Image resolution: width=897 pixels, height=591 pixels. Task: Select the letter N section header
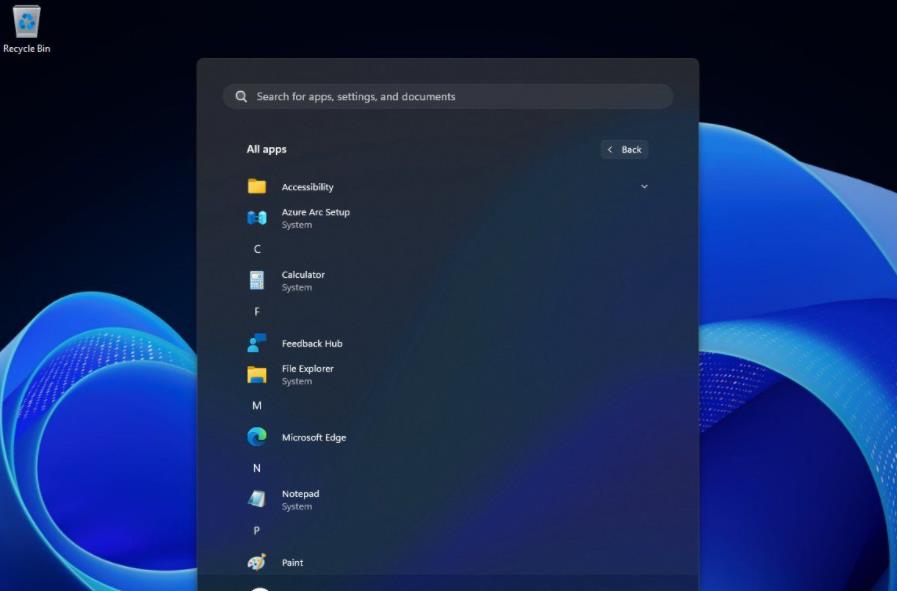coord(257,468)
